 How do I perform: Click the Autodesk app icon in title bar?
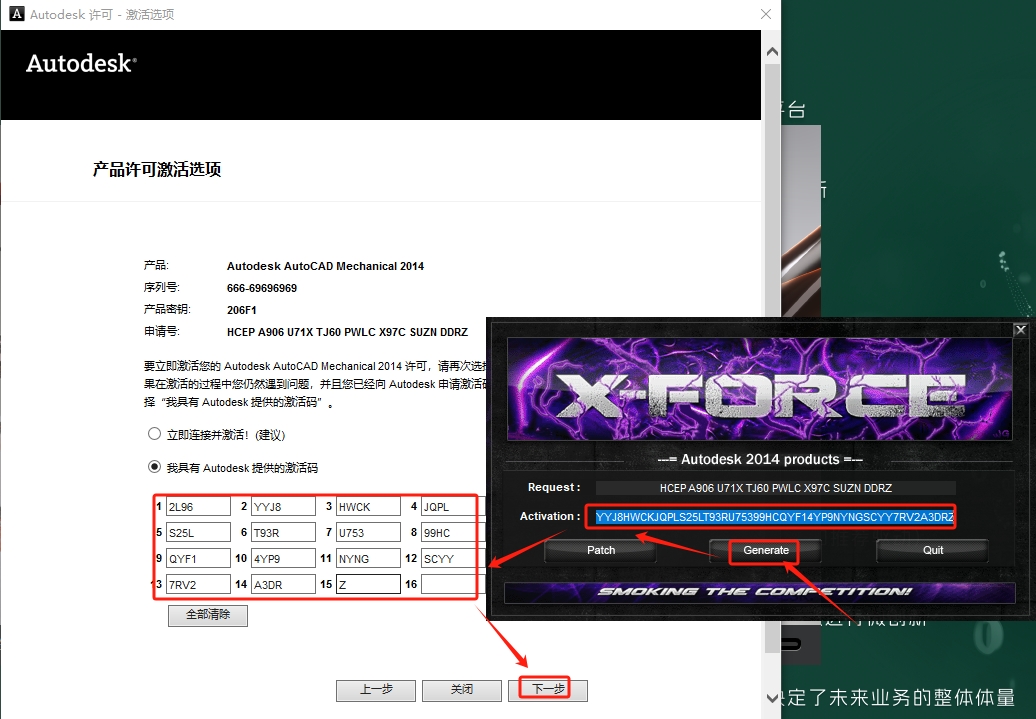[x=16, y=14]
